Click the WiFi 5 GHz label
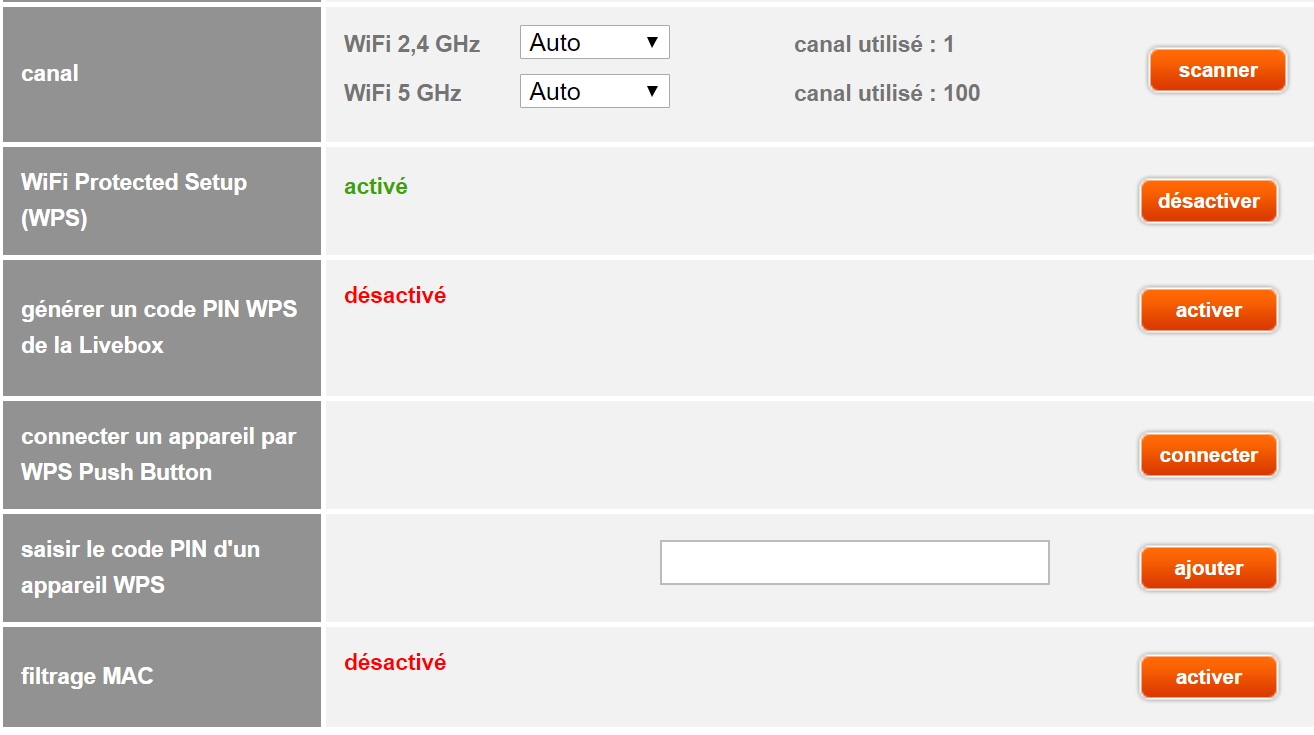 point(402,94)
